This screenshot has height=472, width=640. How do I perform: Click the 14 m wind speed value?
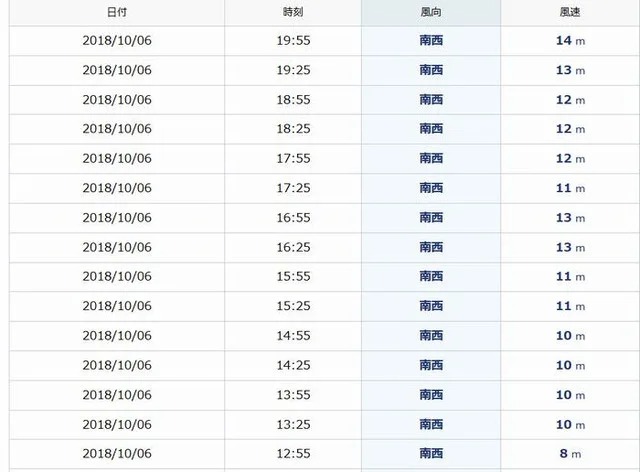coord(570,40)
